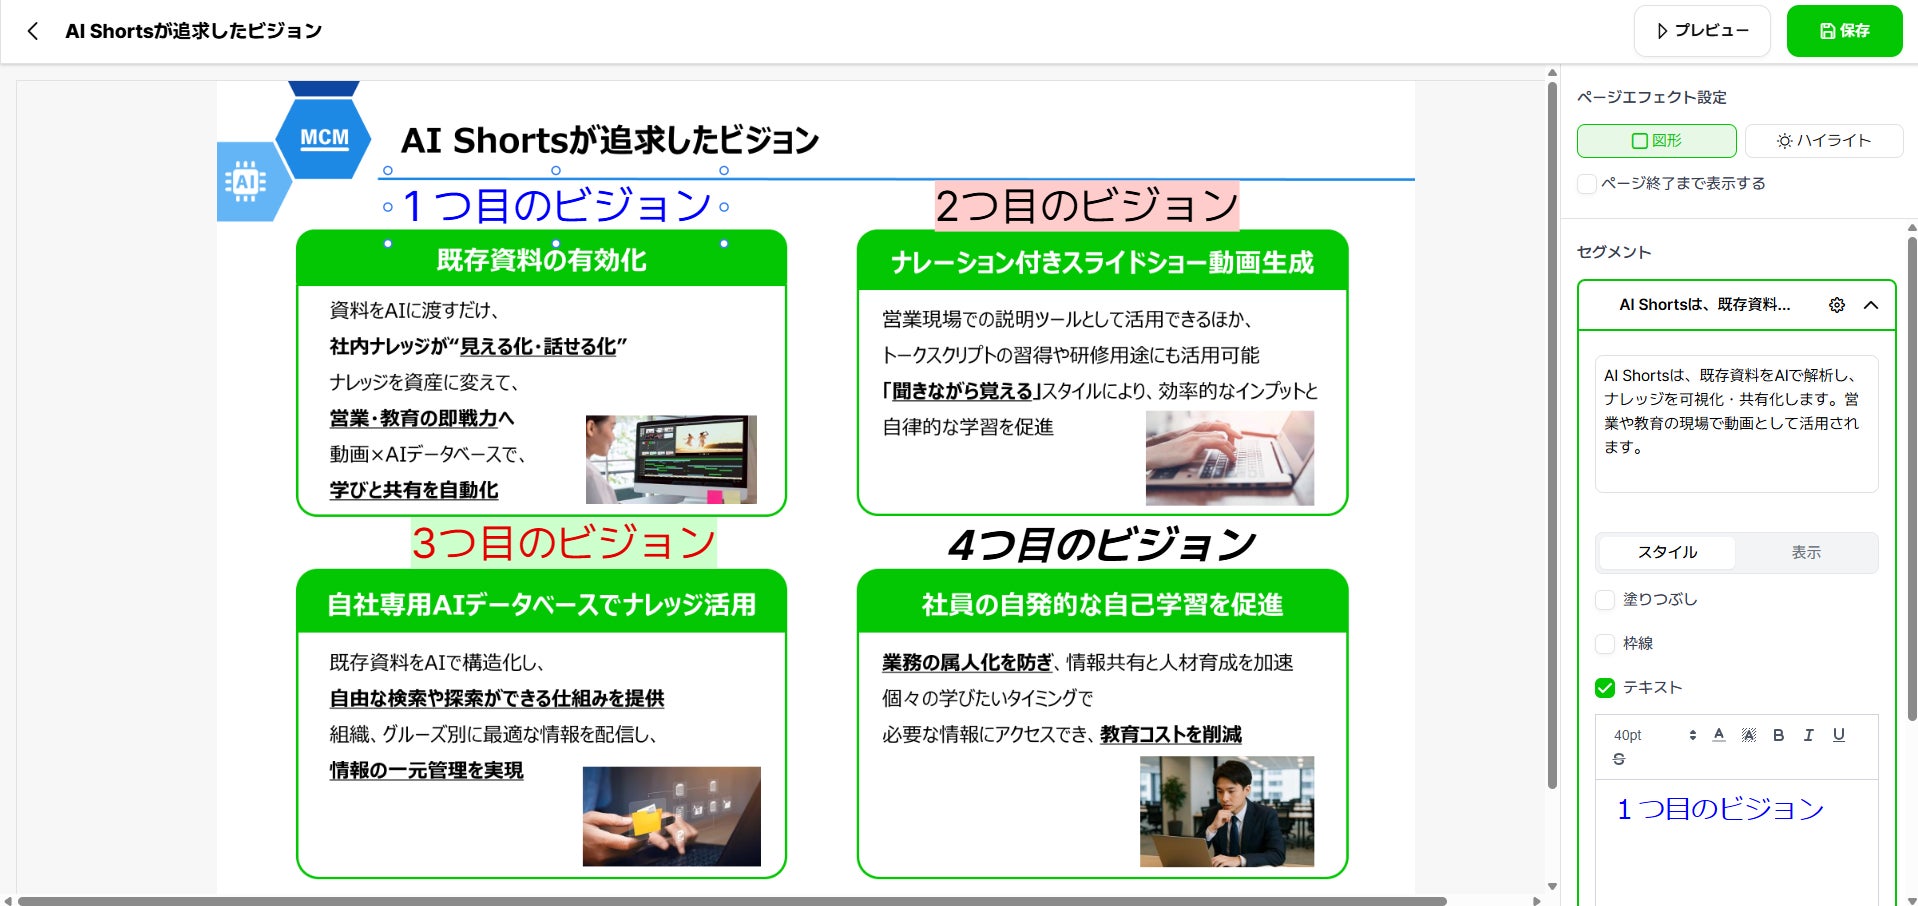This screenshot has width=1918, height=906.
Task: Click the video editing monitor image
Action: tap(671, 460)
